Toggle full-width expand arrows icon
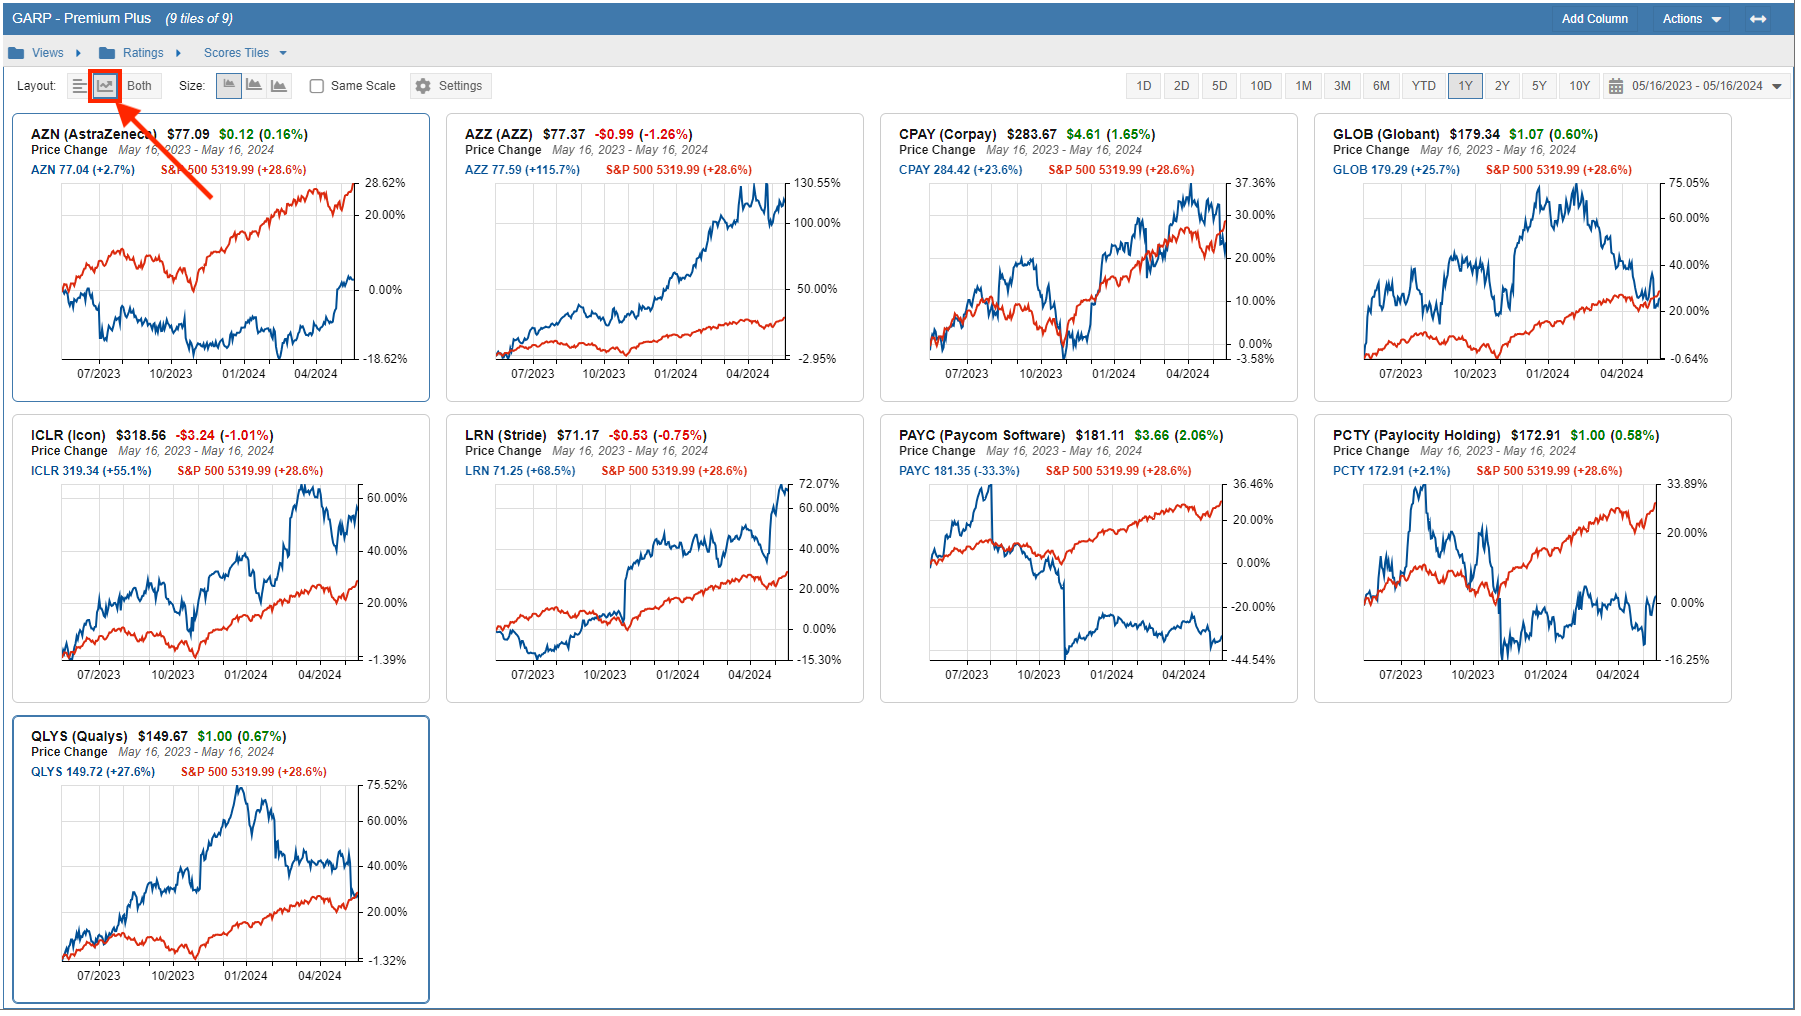 click(1758, 19)
